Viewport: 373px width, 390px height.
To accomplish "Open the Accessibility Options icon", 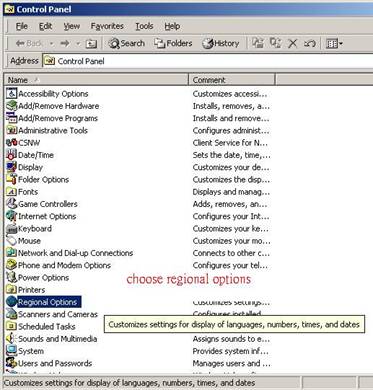I will [x=12, y=93].
